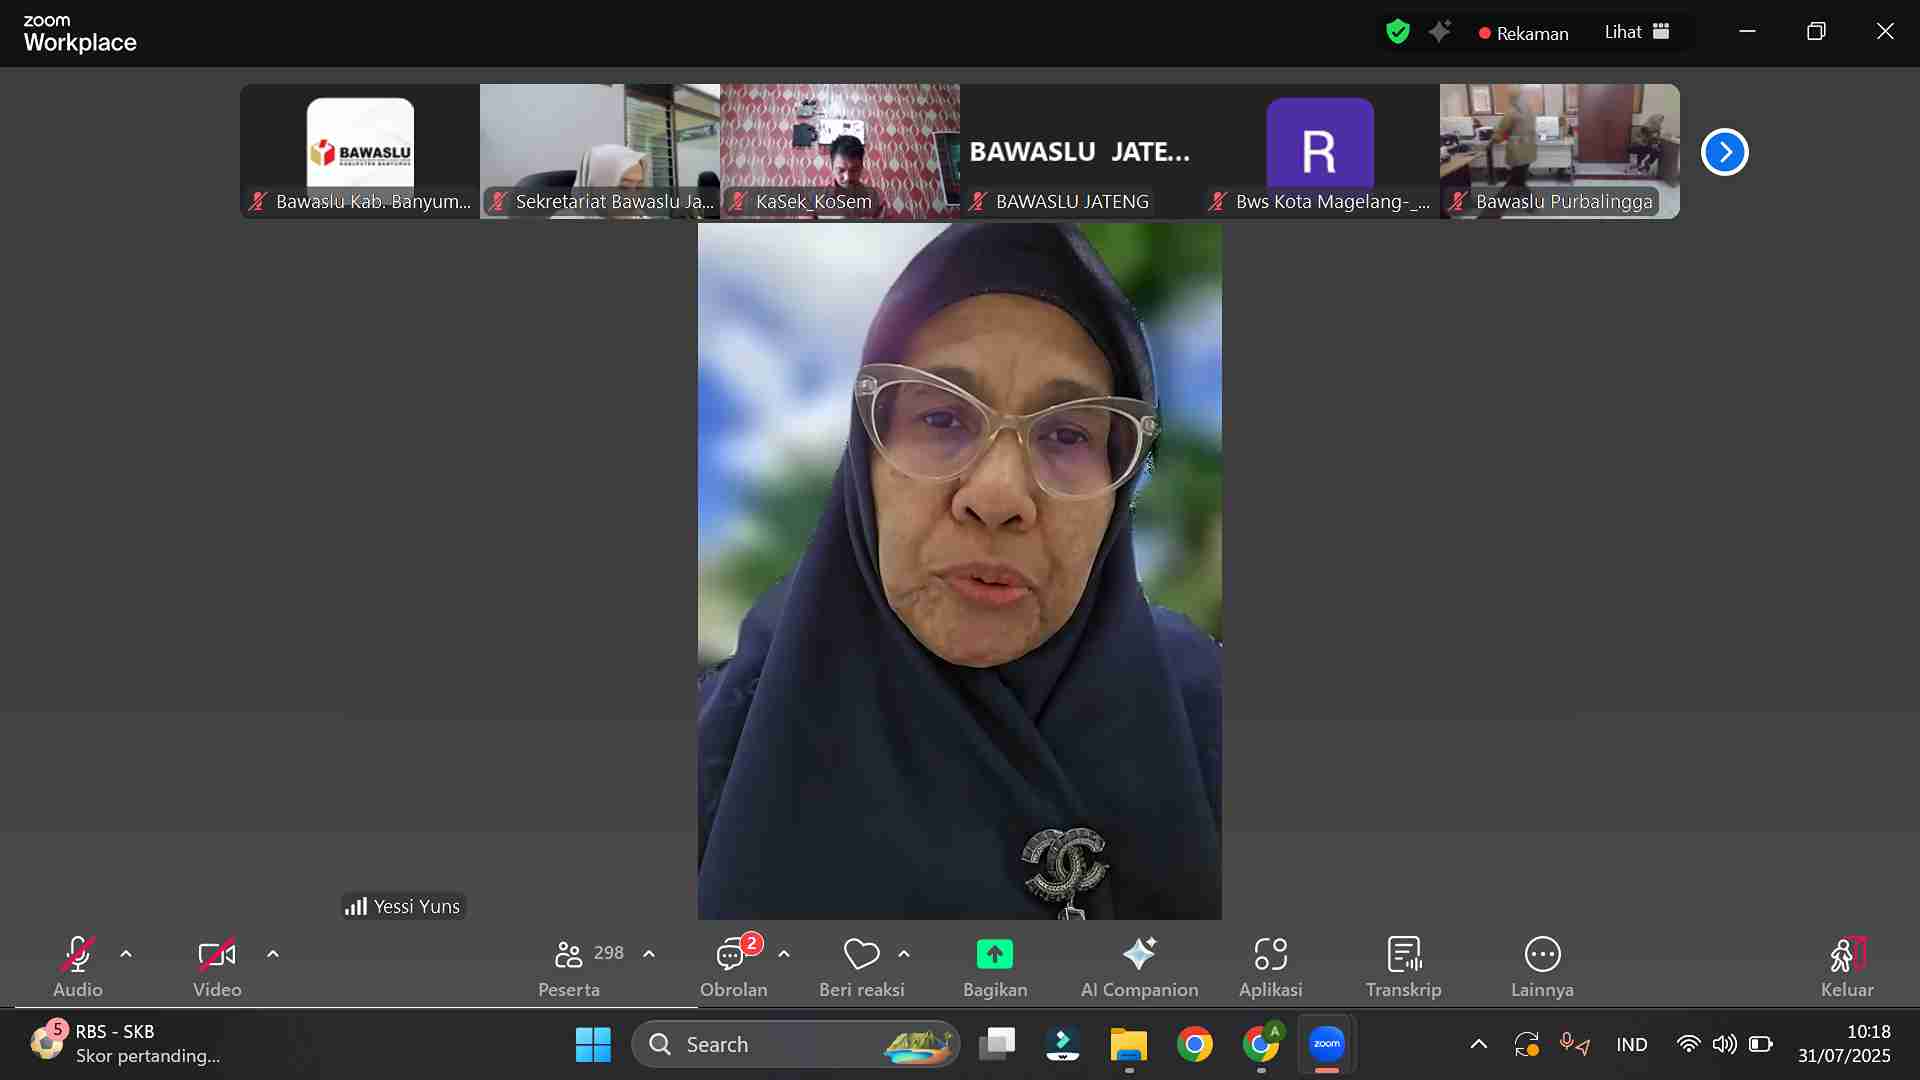Screen dimensions: 1920x1080
Task: Advance to more participant videos with blue arrow
Action: tap(1724, 151)
